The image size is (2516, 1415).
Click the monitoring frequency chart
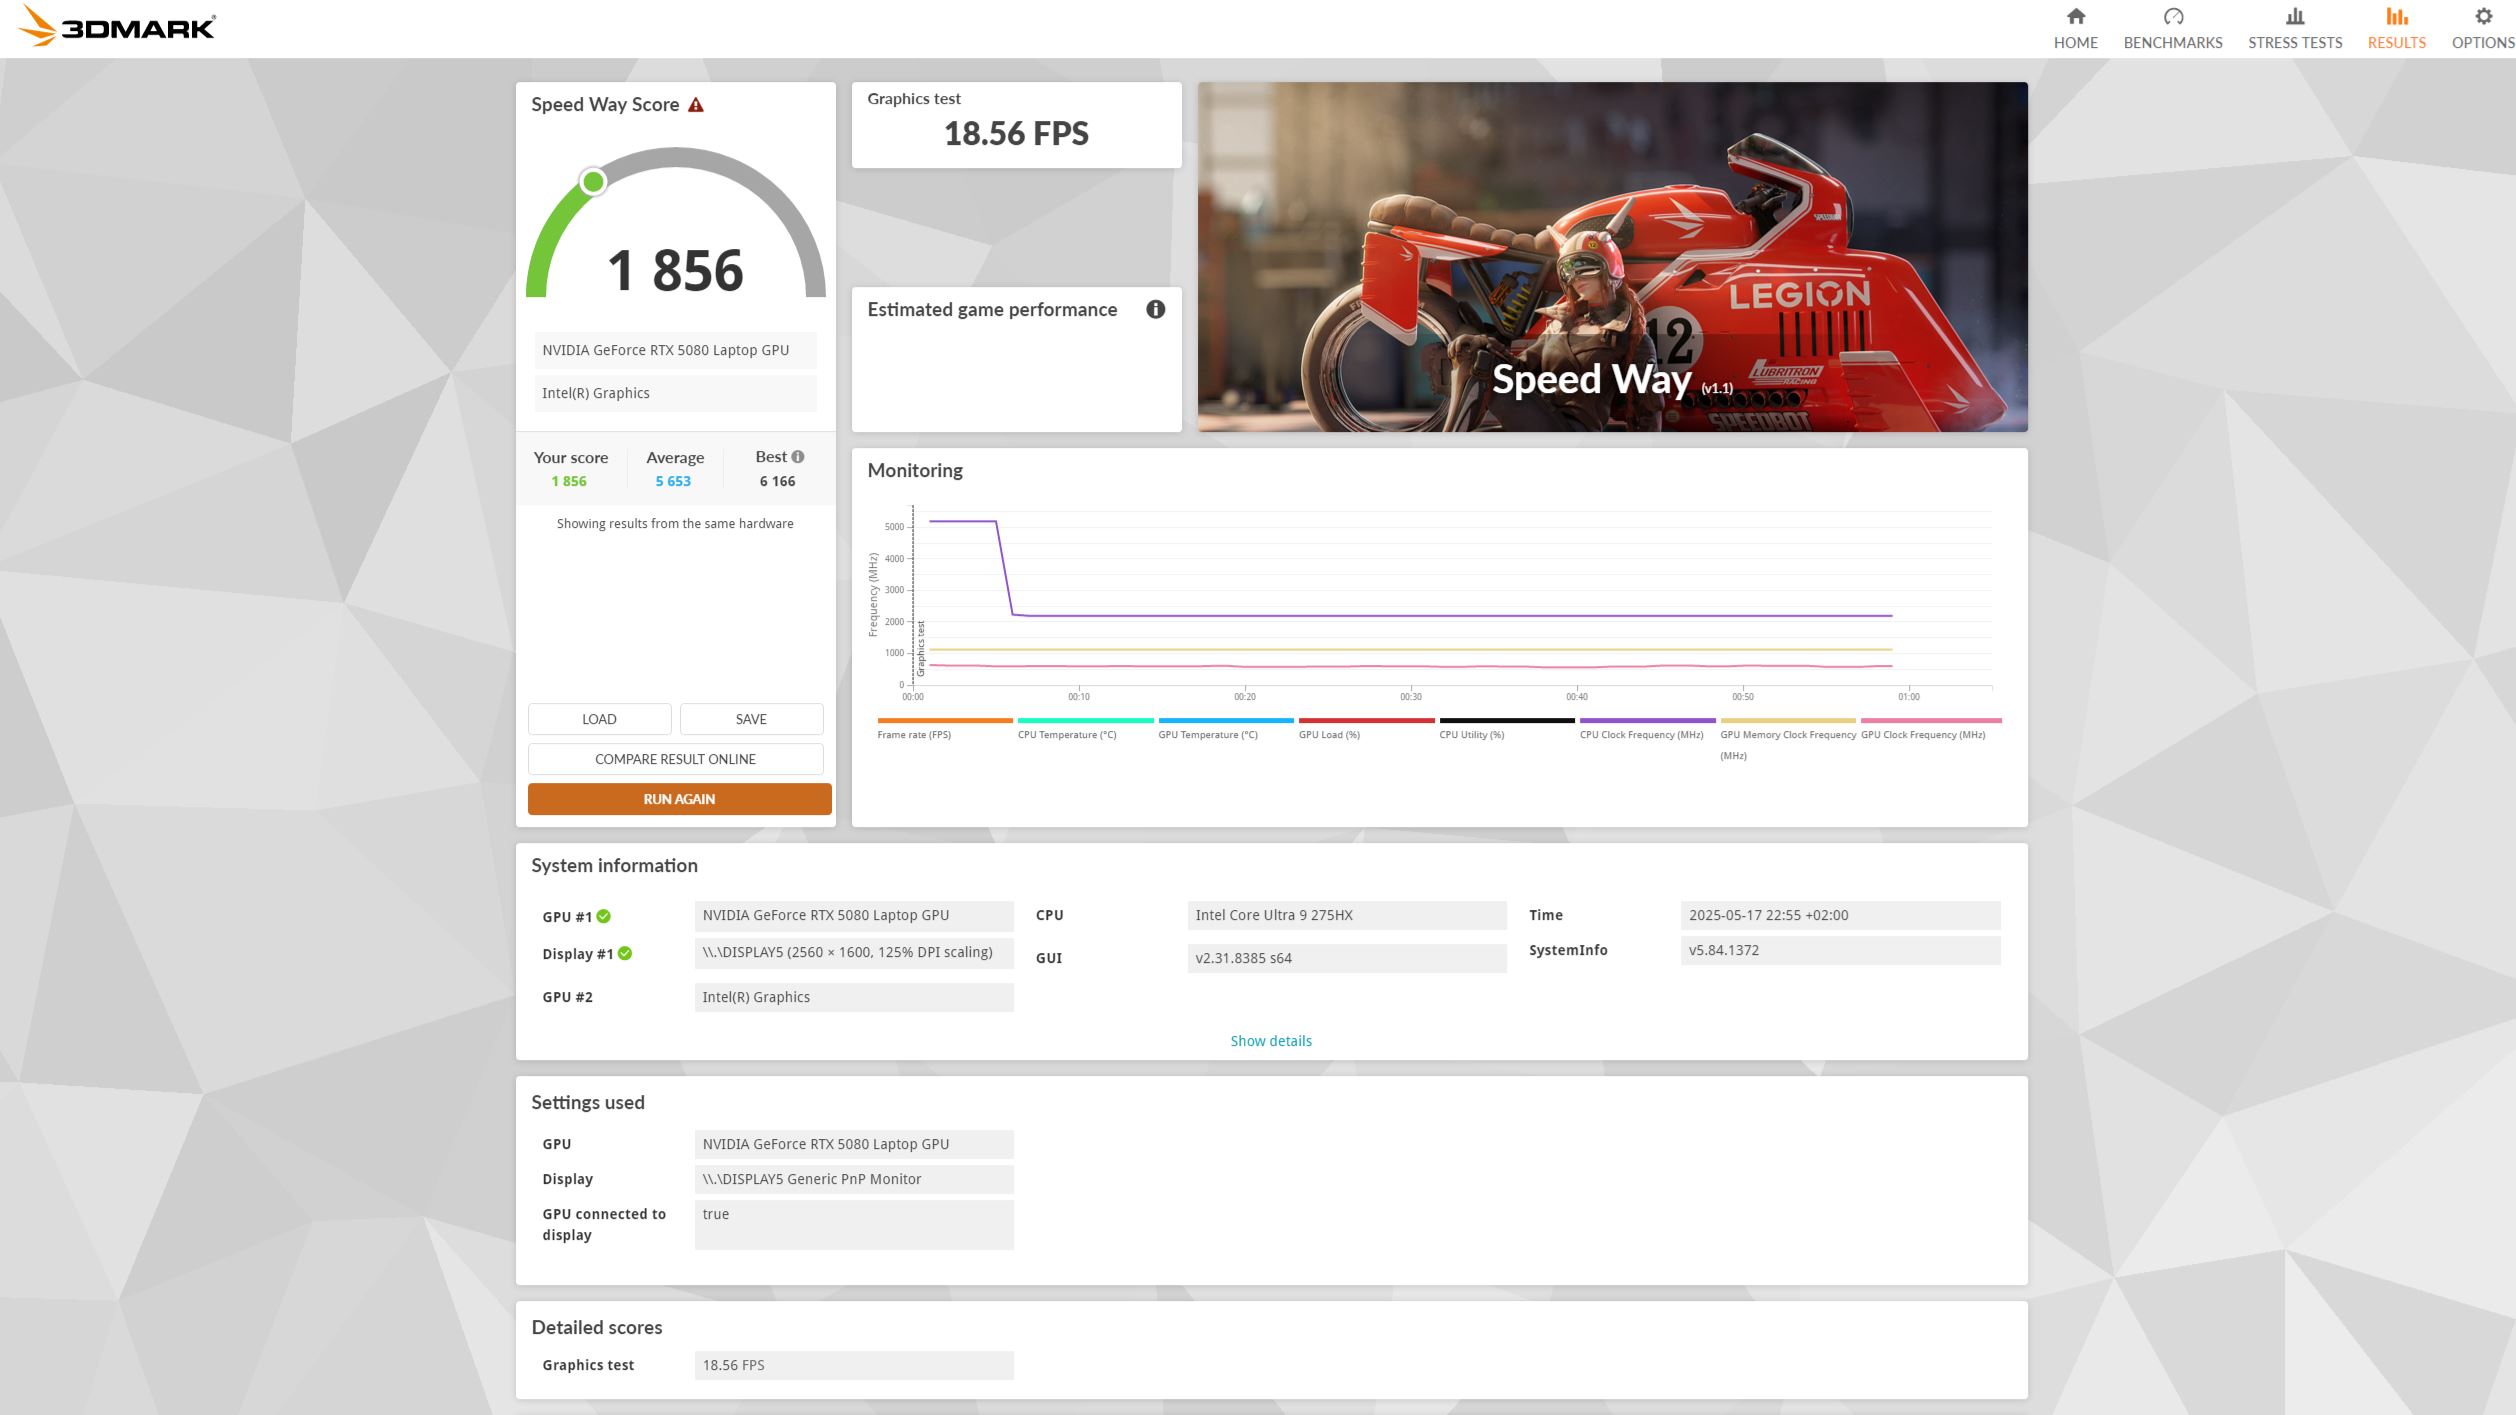coord(1452,598)
